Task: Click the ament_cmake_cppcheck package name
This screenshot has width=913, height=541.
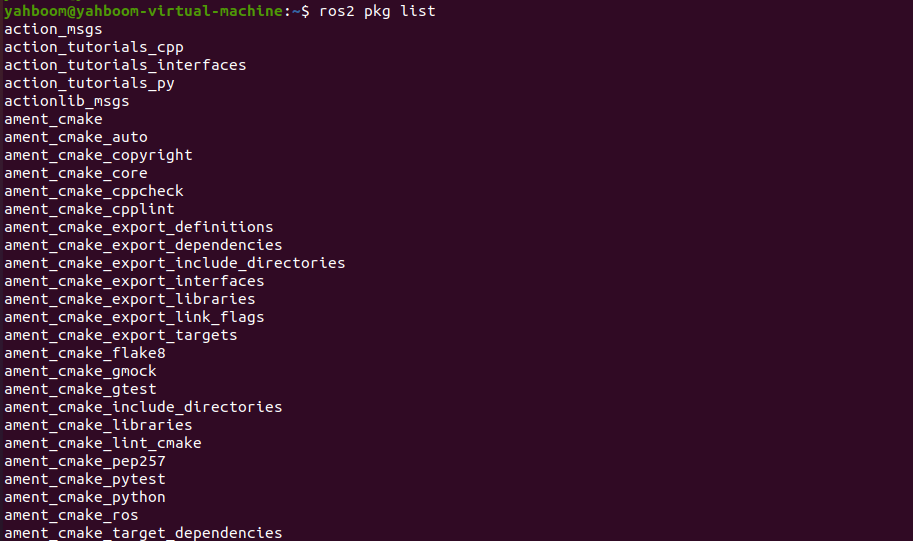Action: [x=94, y=191]
